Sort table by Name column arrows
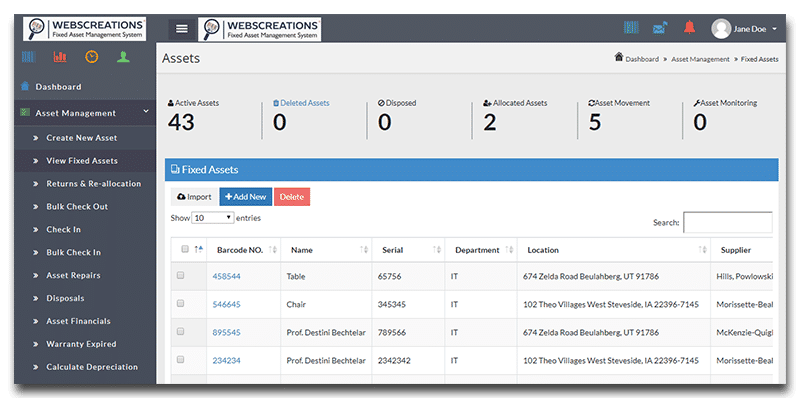Image resolution: width=800 pixels, height=398 pixels. click(x=364, y=250)
